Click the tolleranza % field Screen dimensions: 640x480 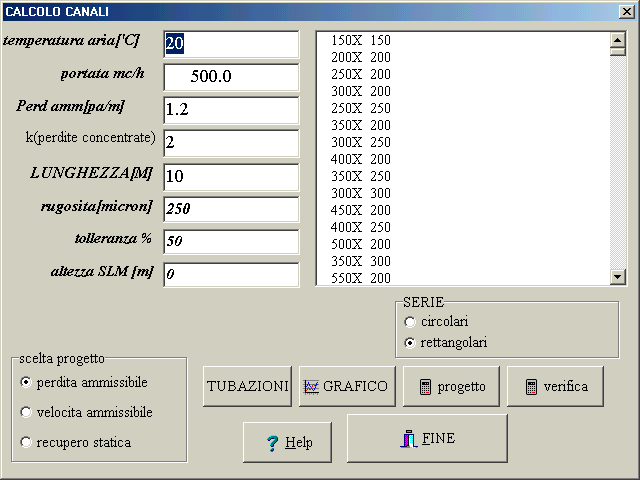click(x=231, y=242)
